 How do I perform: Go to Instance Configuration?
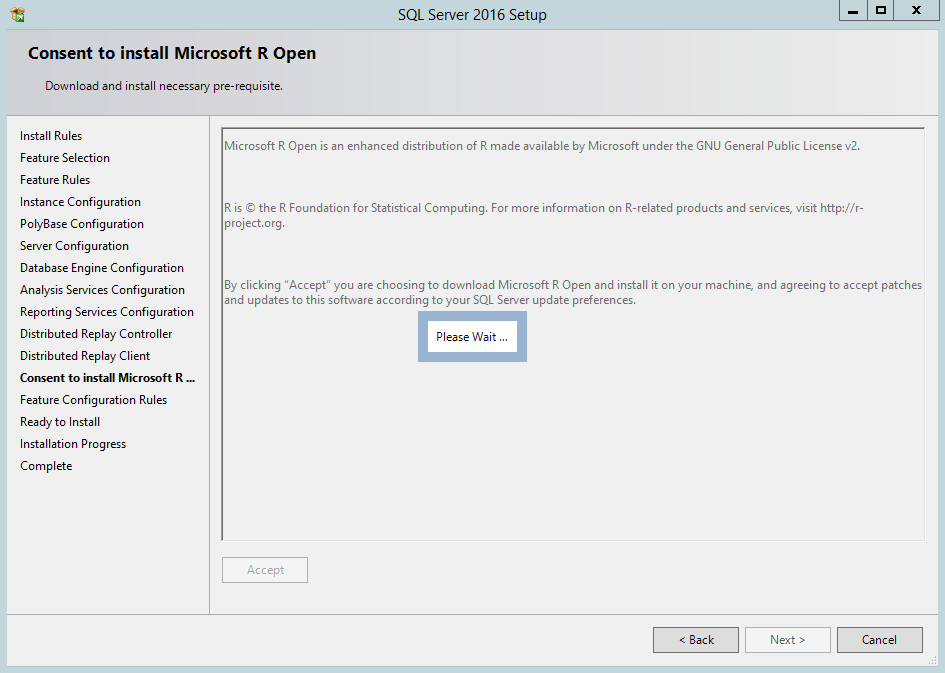pyautogui.click(x=80, y=201)
